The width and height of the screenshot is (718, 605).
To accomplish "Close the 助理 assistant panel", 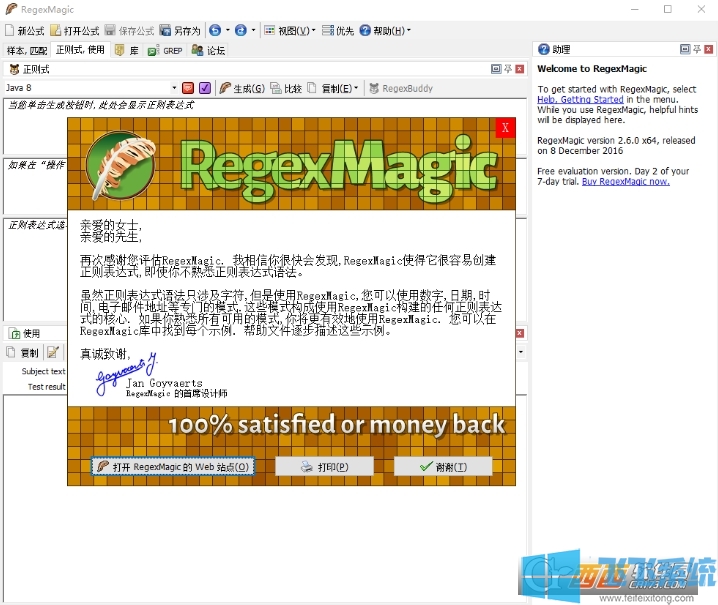I will click(709, 49).
